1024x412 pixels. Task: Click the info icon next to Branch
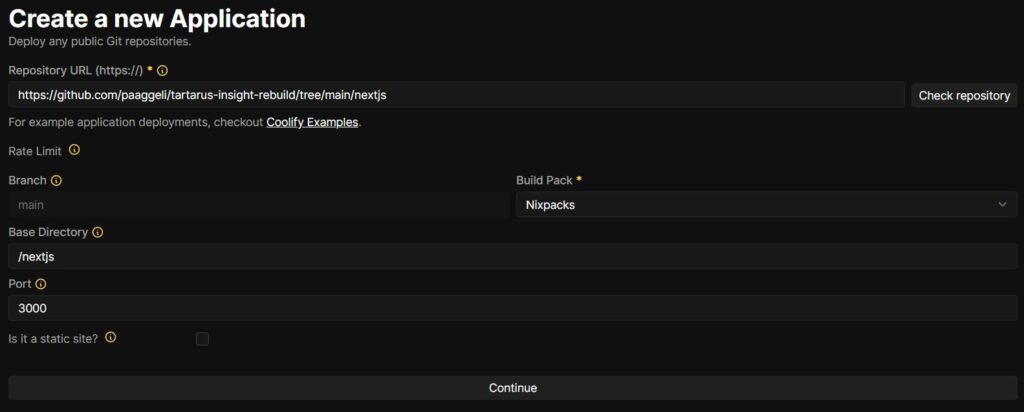click(x=56, y=180)
